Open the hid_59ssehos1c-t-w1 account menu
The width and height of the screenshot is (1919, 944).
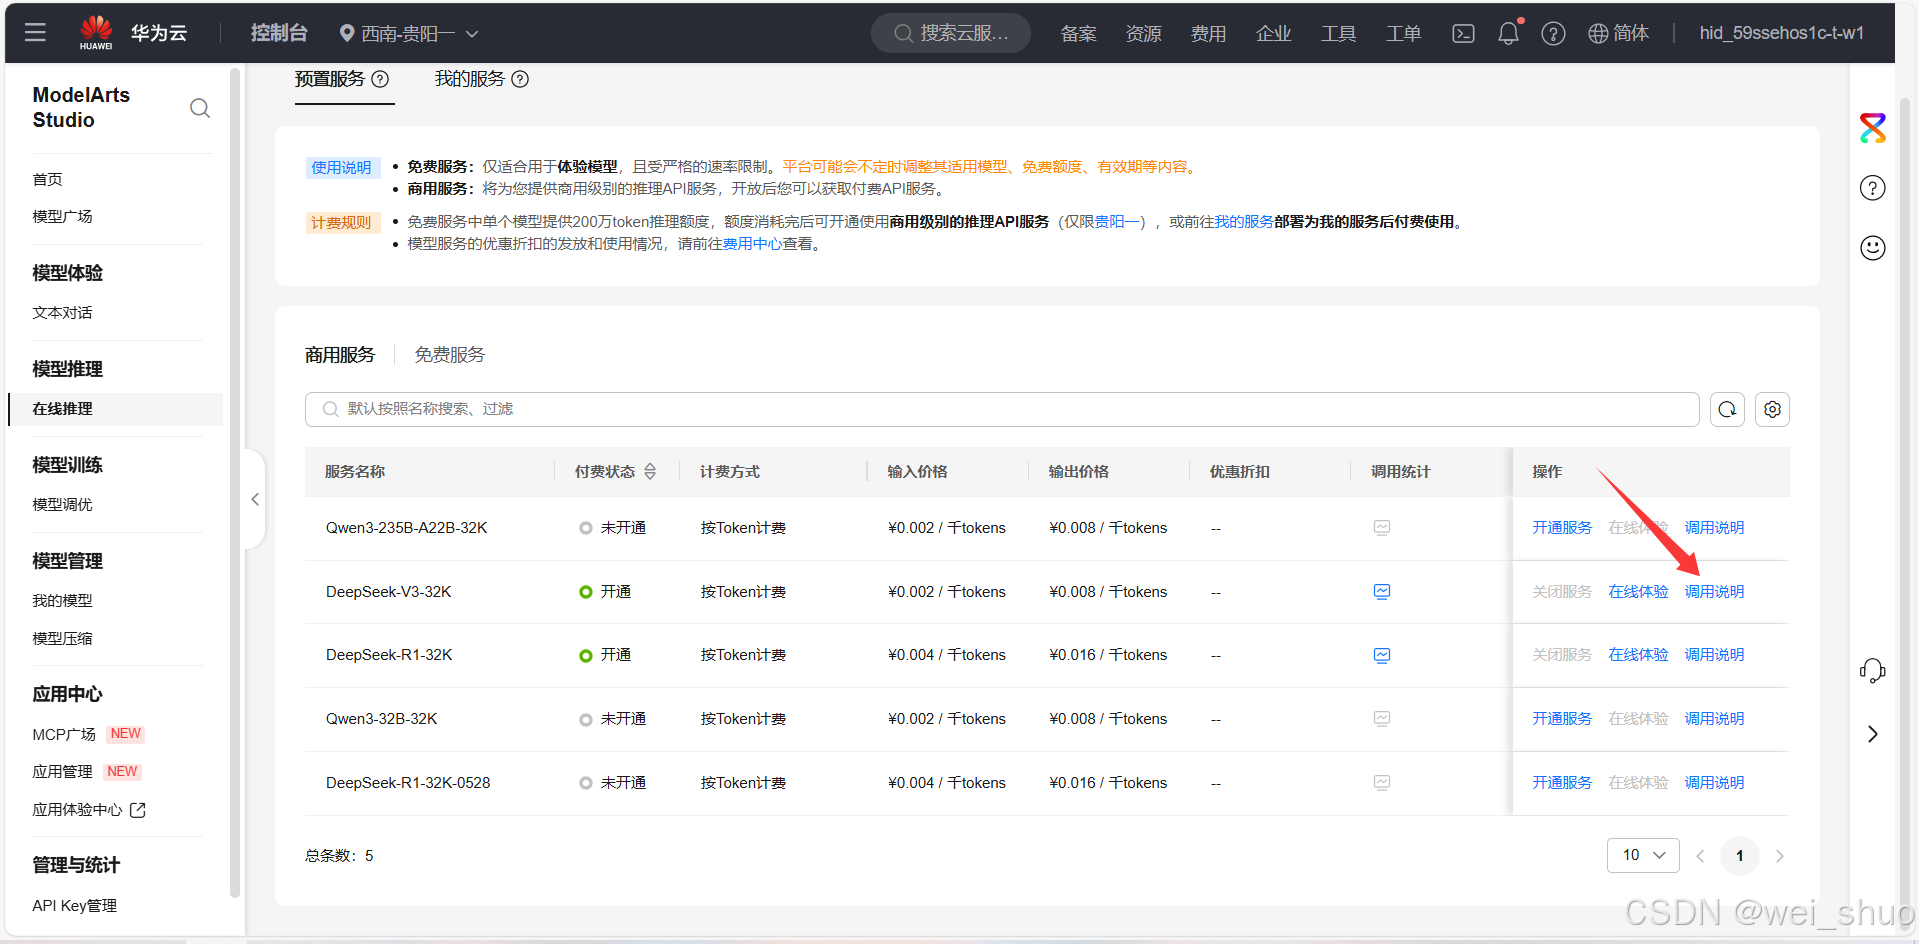[x=1781, y=33]
